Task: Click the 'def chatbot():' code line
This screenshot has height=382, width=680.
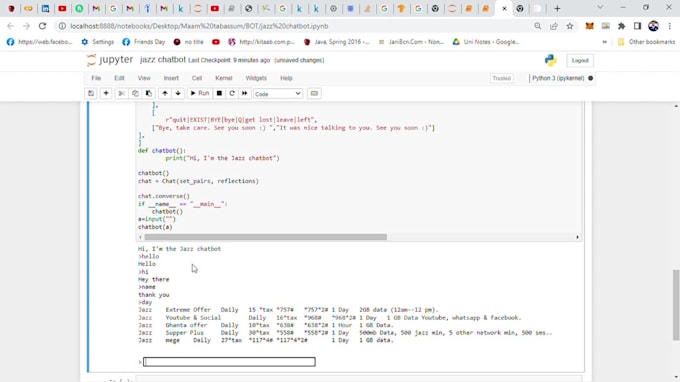Action: pyautogui.click(x=162, y=150)
